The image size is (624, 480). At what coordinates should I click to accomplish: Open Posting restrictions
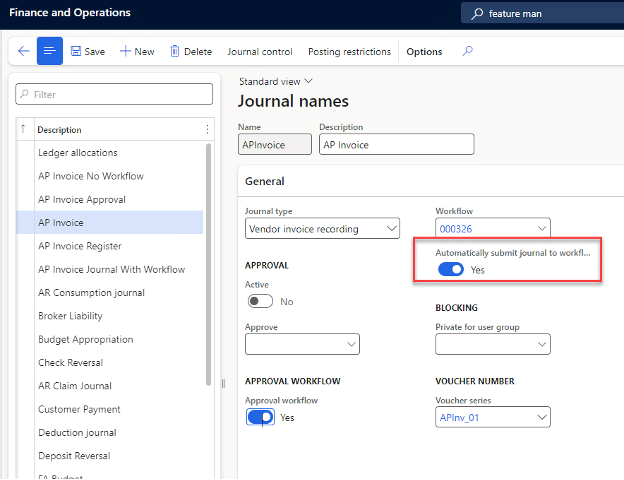(349, 52)
